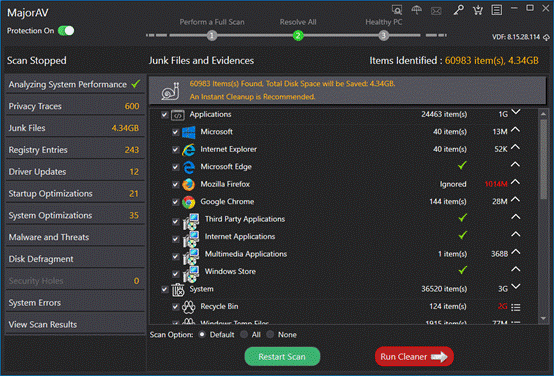
Task: Open the menu list icon in title bar
Action: pyautogui.click(x=496, y=10)
